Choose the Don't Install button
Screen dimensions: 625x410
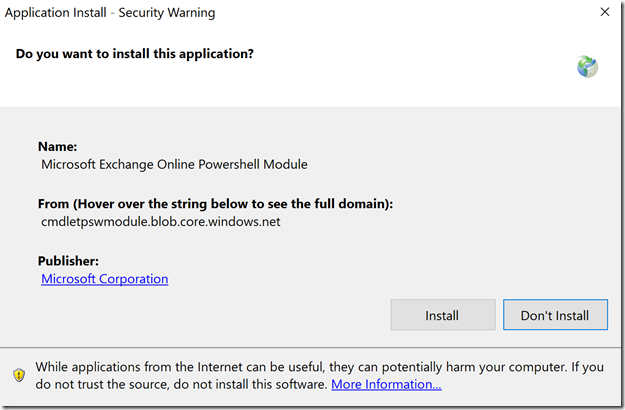(554, 315)
